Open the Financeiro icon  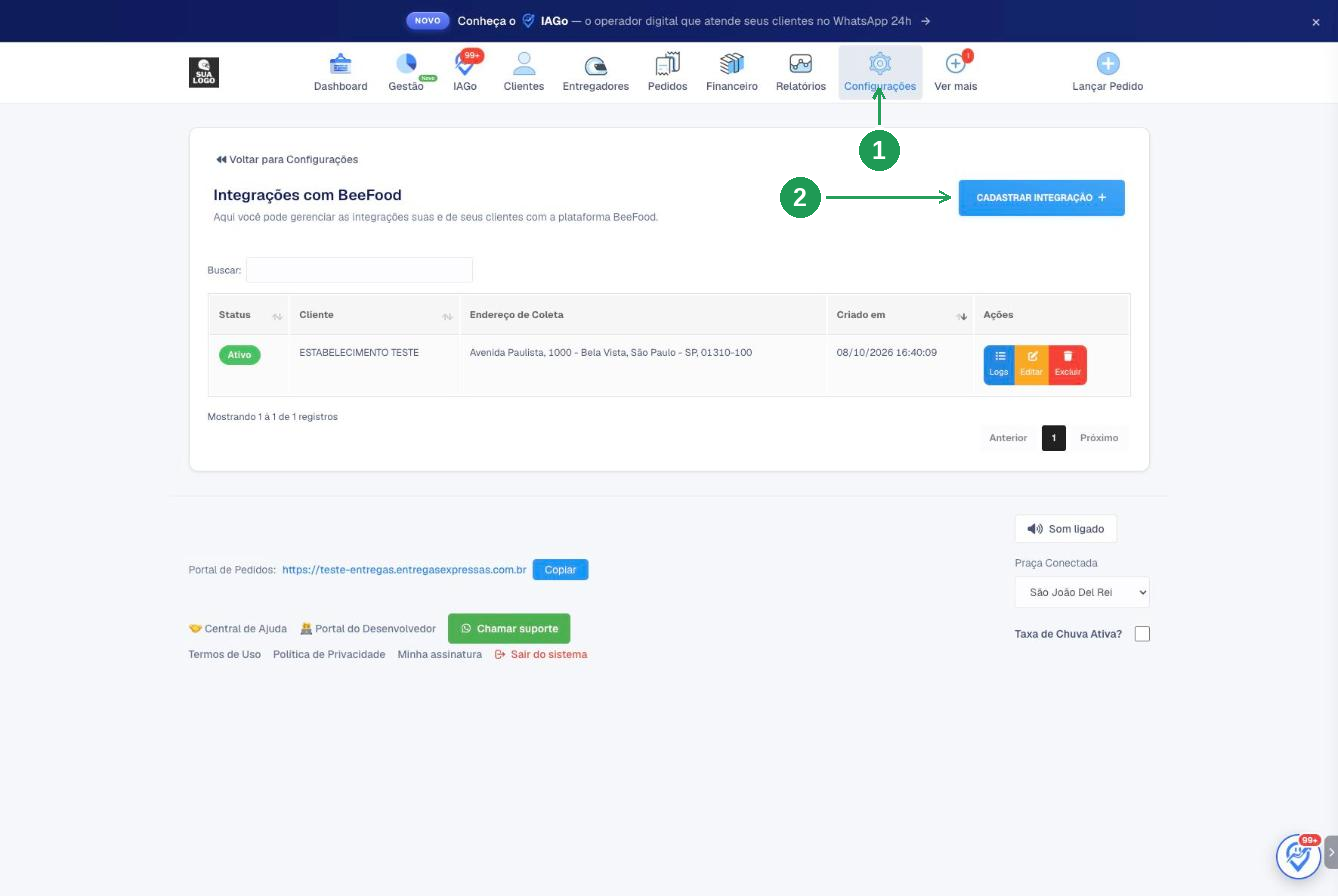pos(731,64)
